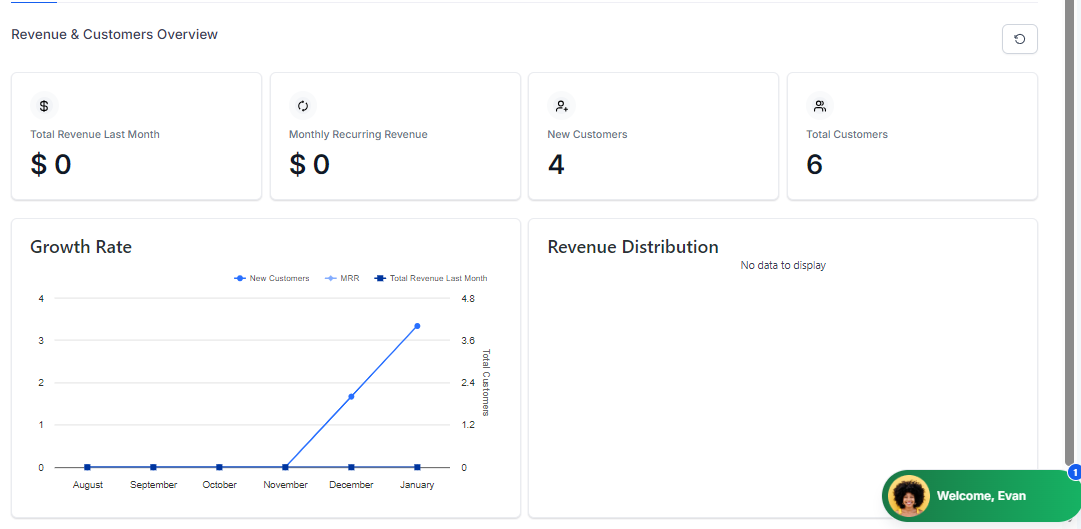Click the Growth Rate chart heading

[x=81, y=247]
